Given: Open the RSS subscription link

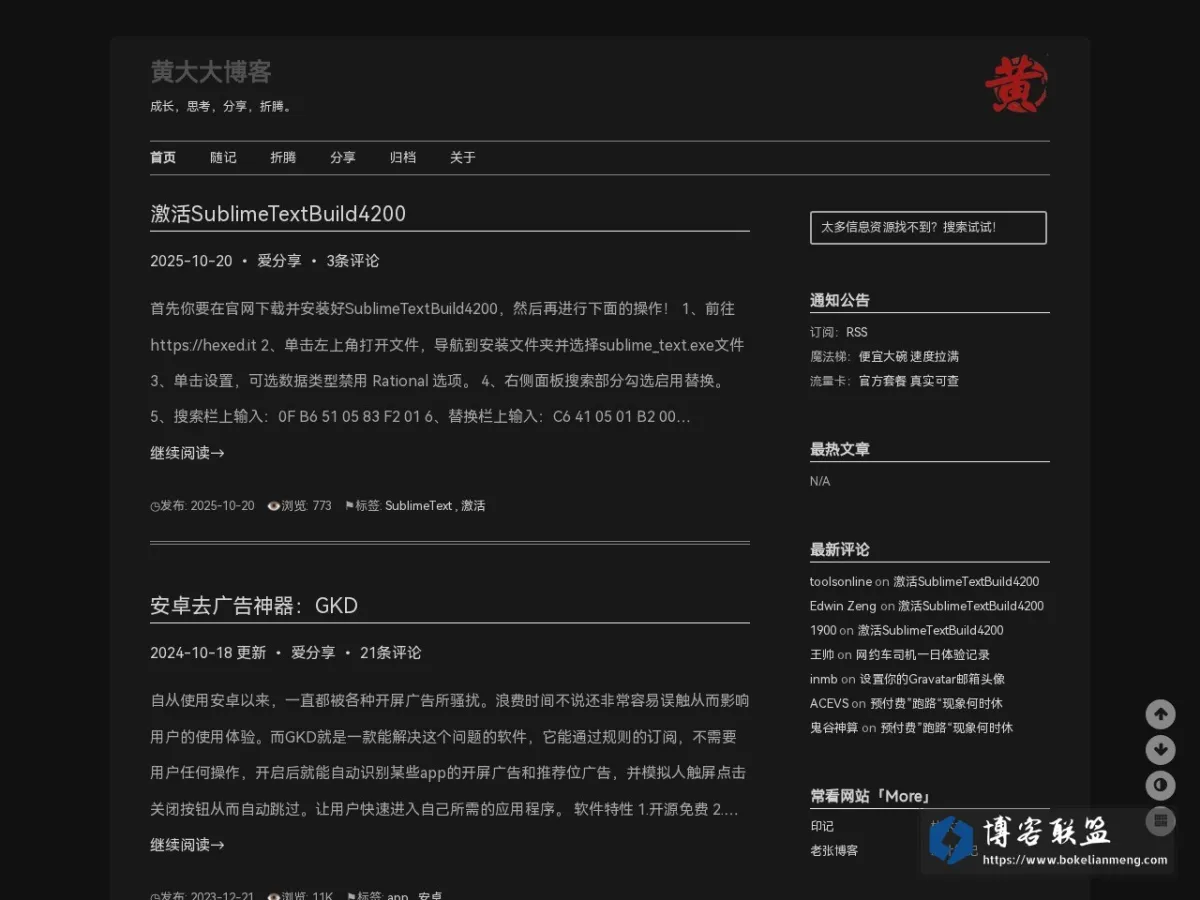Looking at the screenshot, I should (x=857, y=332).
